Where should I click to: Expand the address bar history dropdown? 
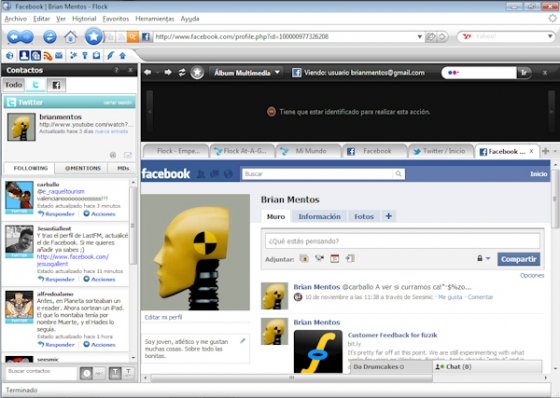point(420,36)
